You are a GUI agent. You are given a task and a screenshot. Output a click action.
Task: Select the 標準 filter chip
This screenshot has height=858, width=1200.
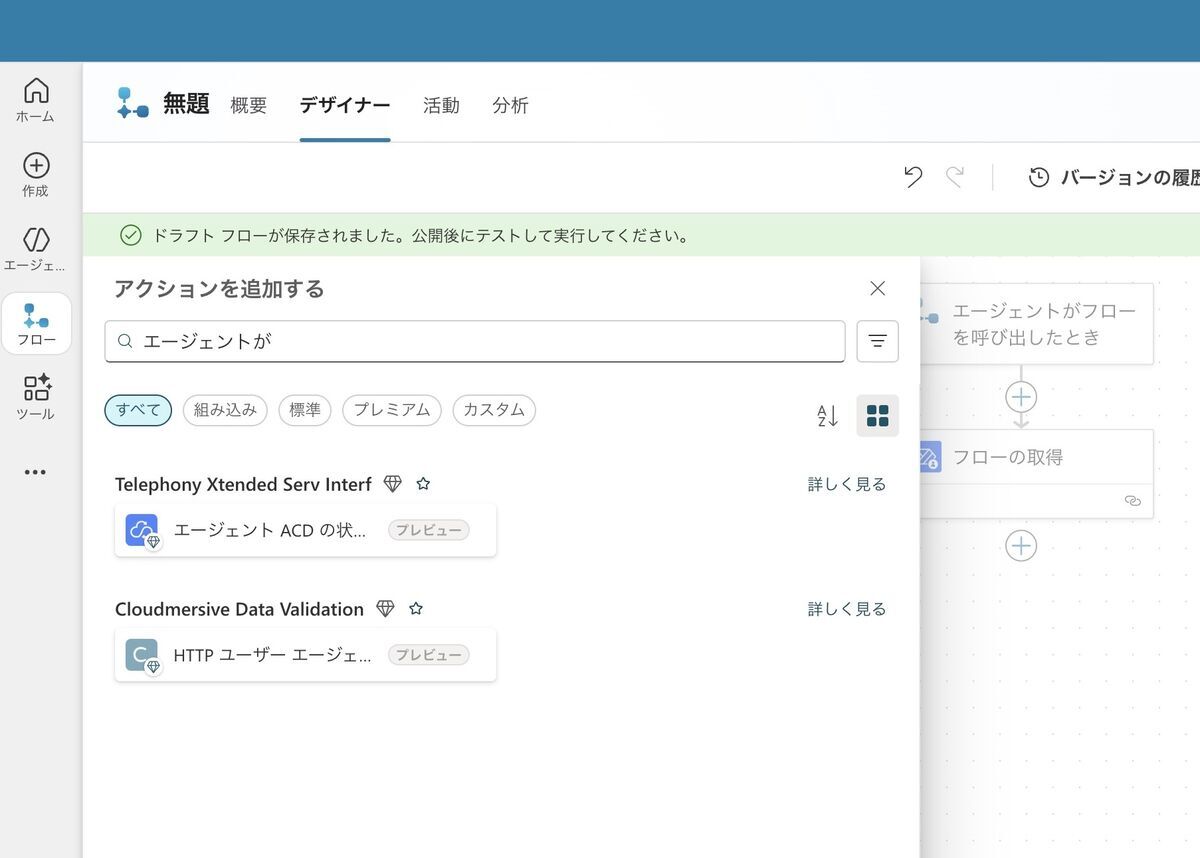point(305,410)
